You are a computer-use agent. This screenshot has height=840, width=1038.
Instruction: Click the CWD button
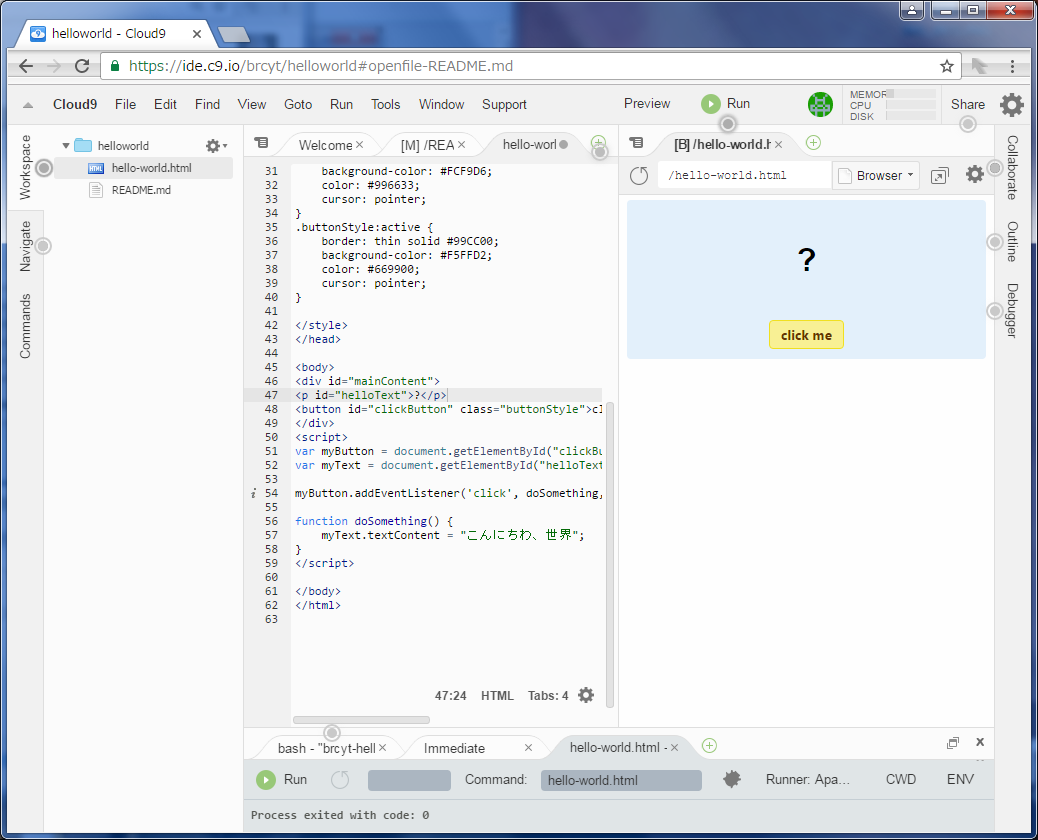point(900,780)
